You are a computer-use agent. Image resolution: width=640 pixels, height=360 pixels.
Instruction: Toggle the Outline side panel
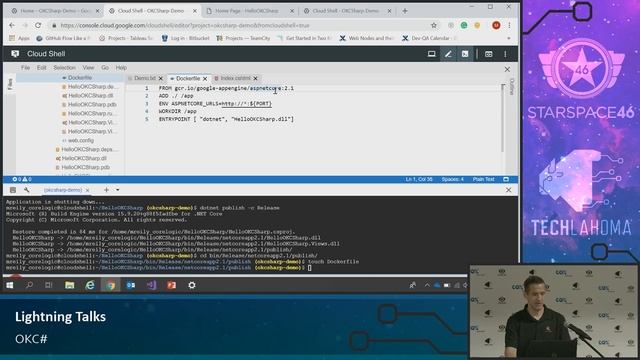(x=512, y=87)
